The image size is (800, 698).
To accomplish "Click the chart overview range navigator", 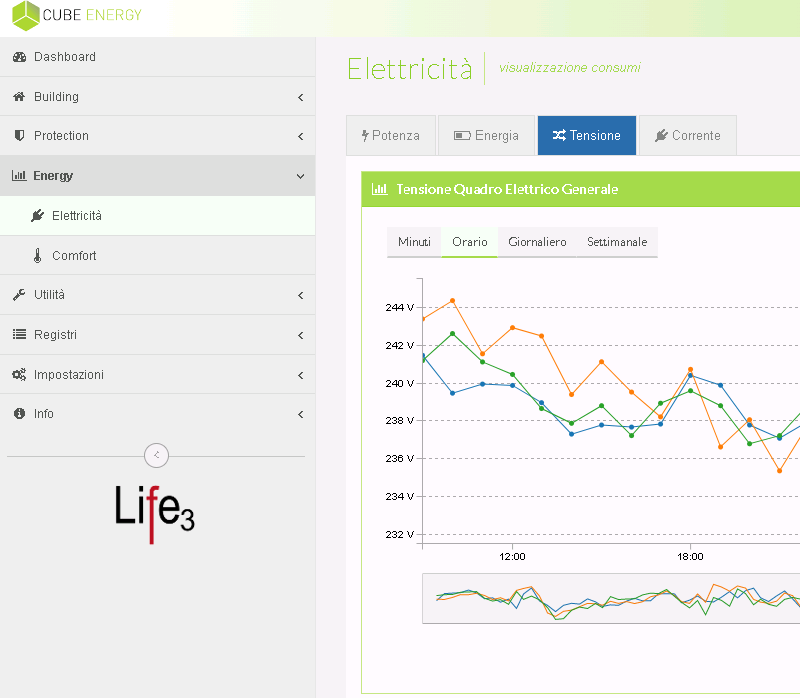I will coord(610,598).
